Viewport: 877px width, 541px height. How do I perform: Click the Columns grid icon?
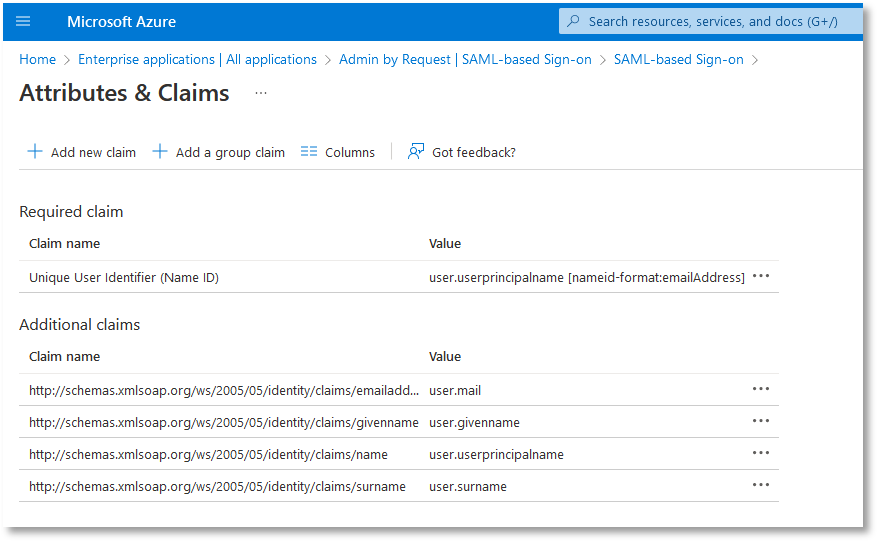[x=309, y=152]
